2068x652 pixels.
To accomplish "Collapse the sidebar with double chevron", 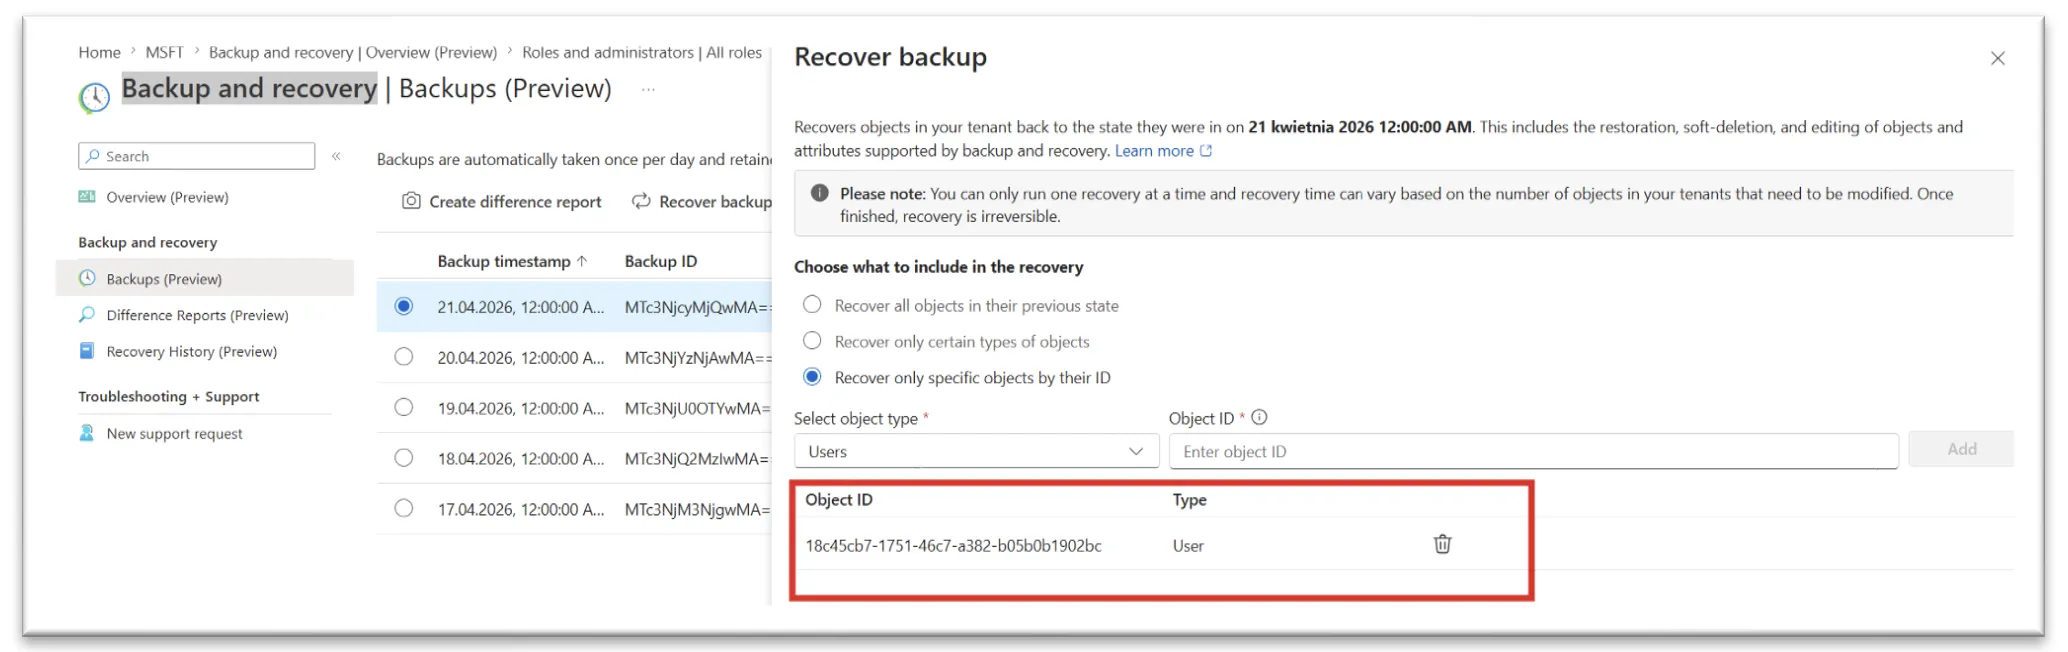I will point(337,156).
